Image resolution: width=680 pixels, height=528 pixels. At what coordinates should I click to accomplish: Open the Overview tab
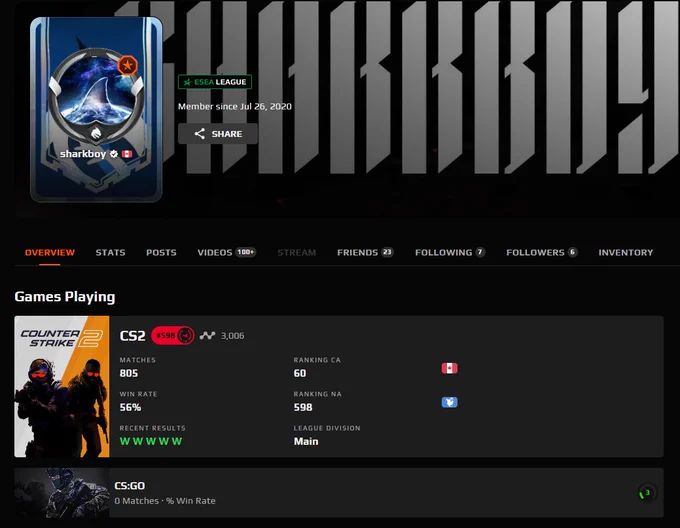49,252
